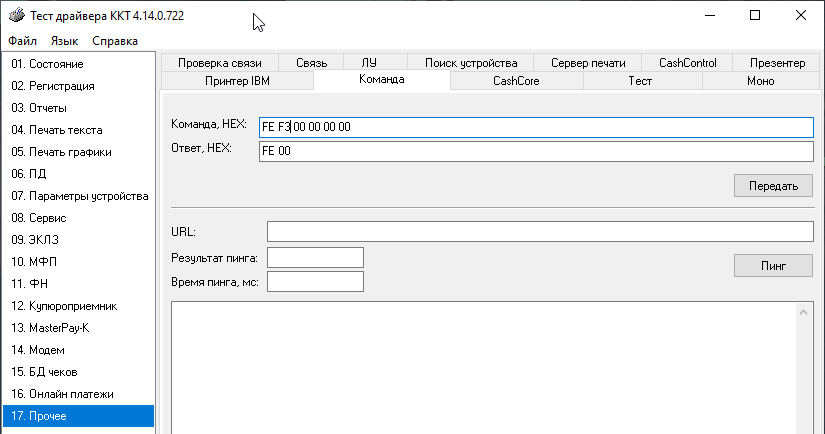Screen dimensions: 825x434
Task: Maximize the Тест драйвера ККТ window
Action: coord(755,15)
